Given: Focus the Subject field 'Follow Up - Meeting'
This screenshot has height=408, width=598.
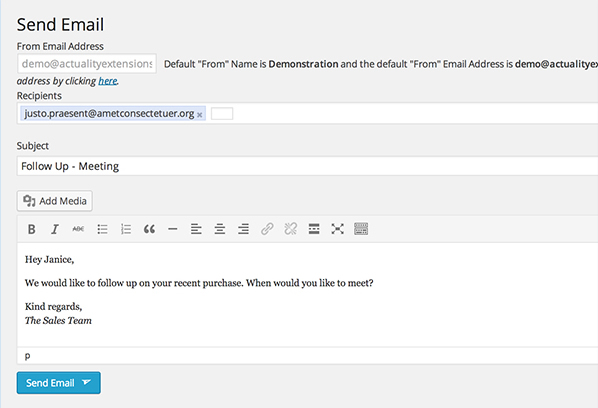Looking at the screenshot, I should click(307, 166).
